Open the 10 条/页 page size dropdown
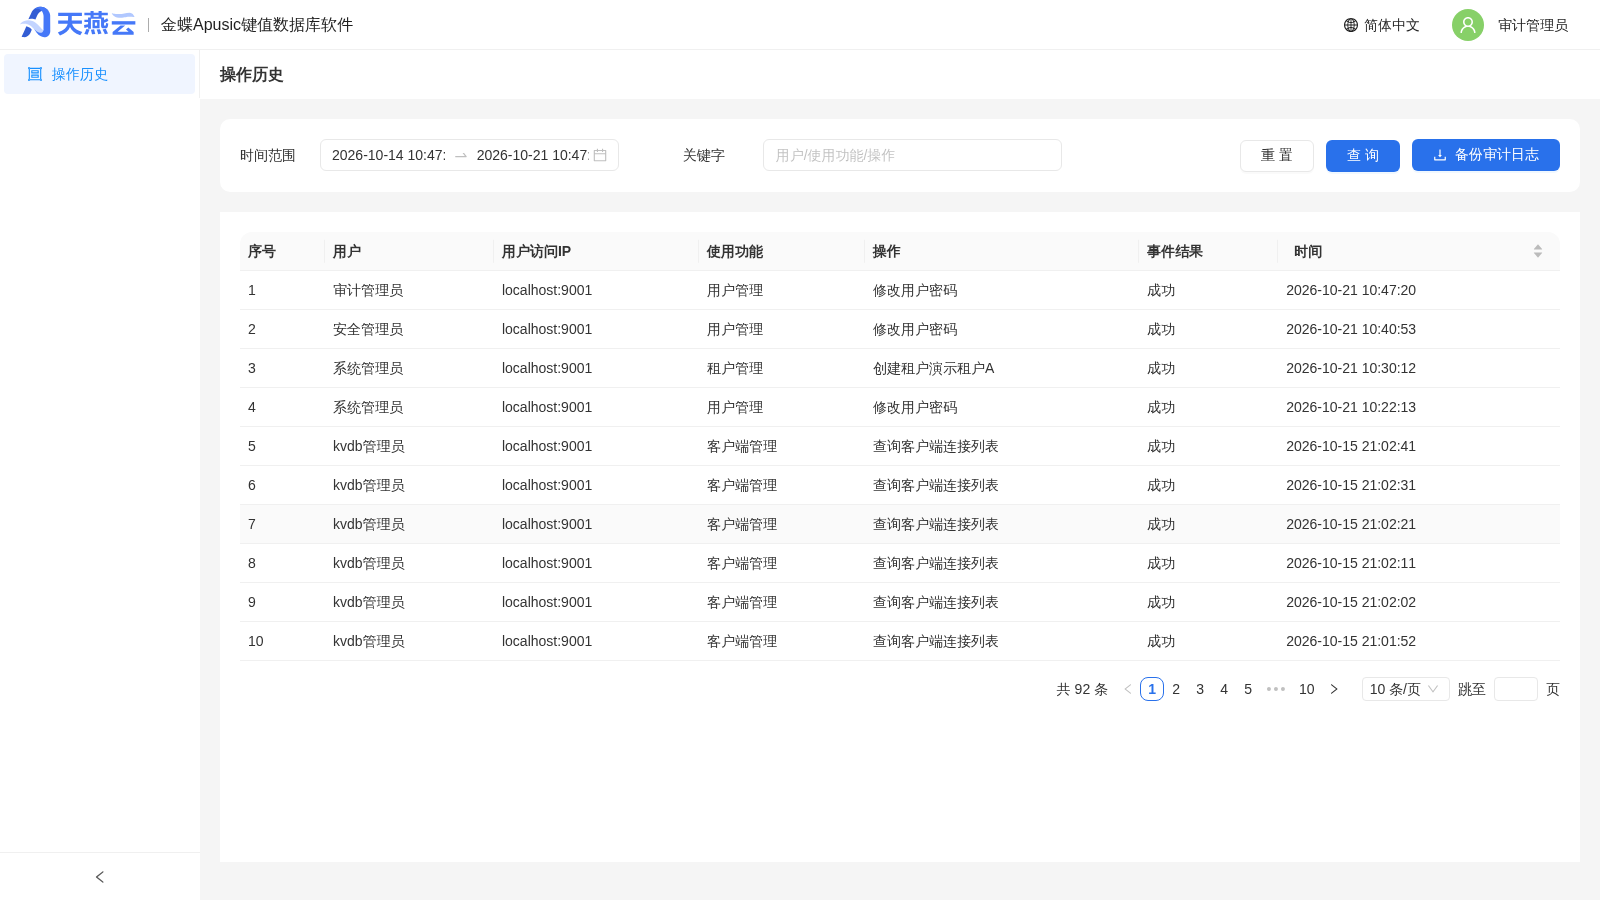The image size is (1600, 900). [1405, 689]
